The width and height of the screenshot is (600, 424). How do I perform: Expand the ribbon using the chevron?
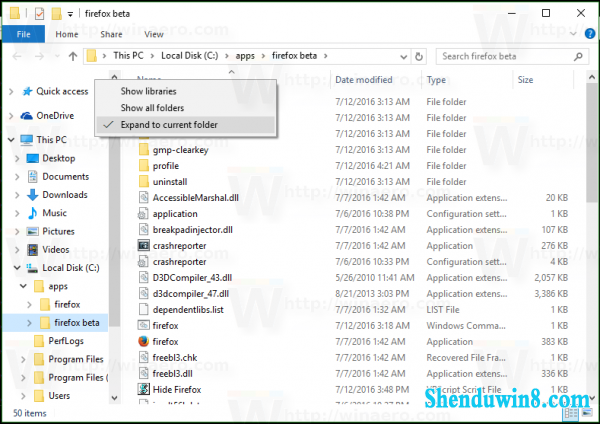573,34
